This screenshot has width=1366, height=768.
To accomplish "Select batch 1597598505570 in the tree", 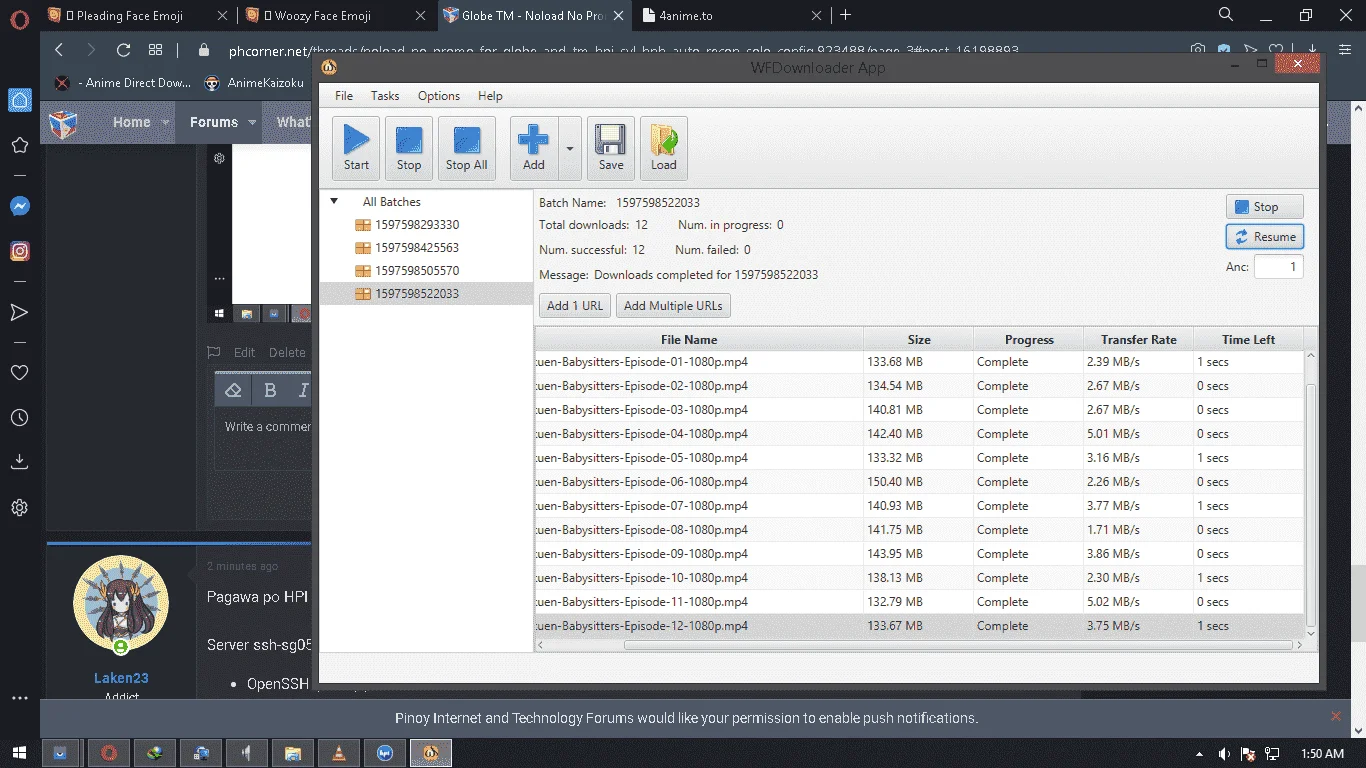I will [x=416, y=271].
